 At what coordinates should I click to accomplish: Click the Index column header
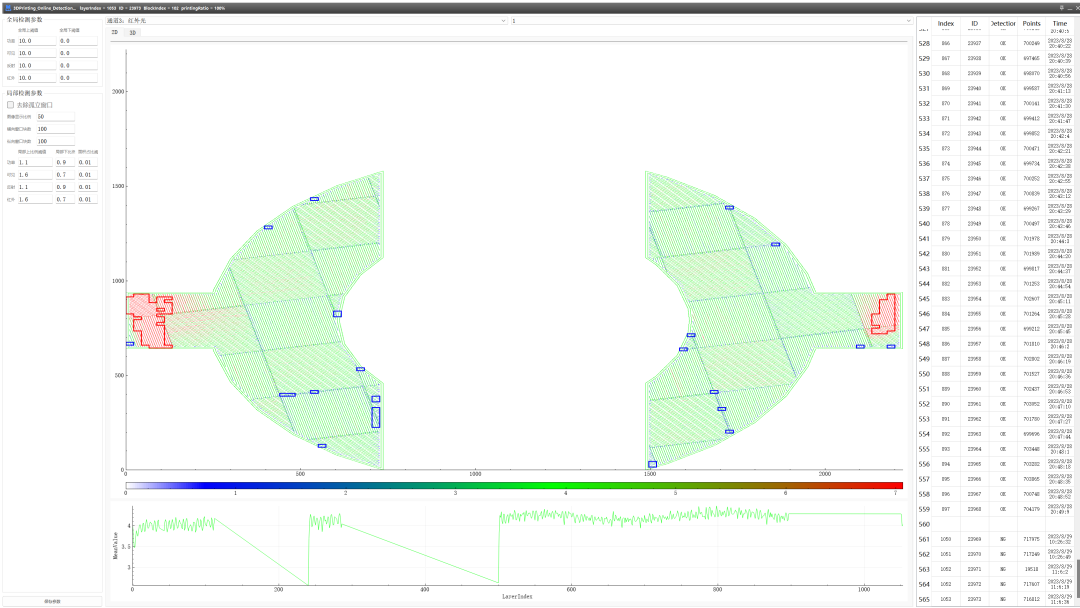coord(946,23)
